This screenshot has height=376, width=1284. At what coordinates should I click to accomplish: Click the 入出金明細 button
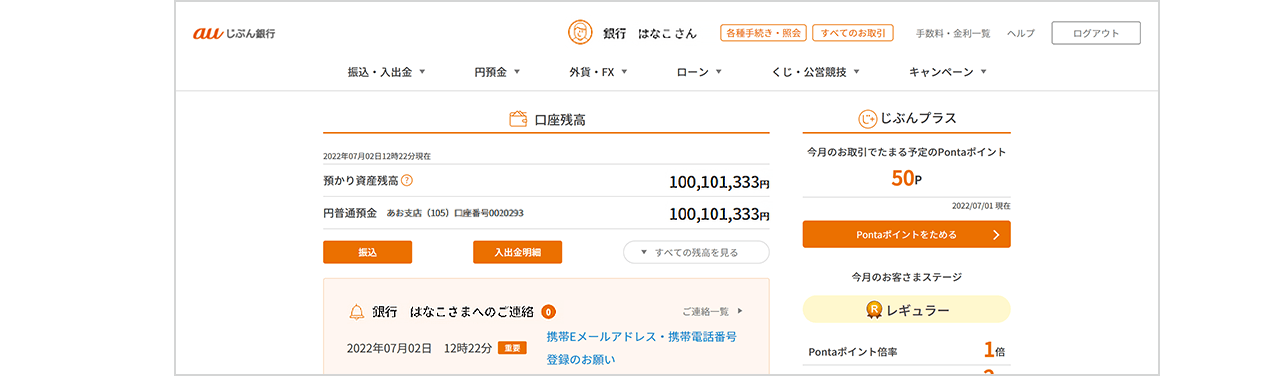click(517, 252)
